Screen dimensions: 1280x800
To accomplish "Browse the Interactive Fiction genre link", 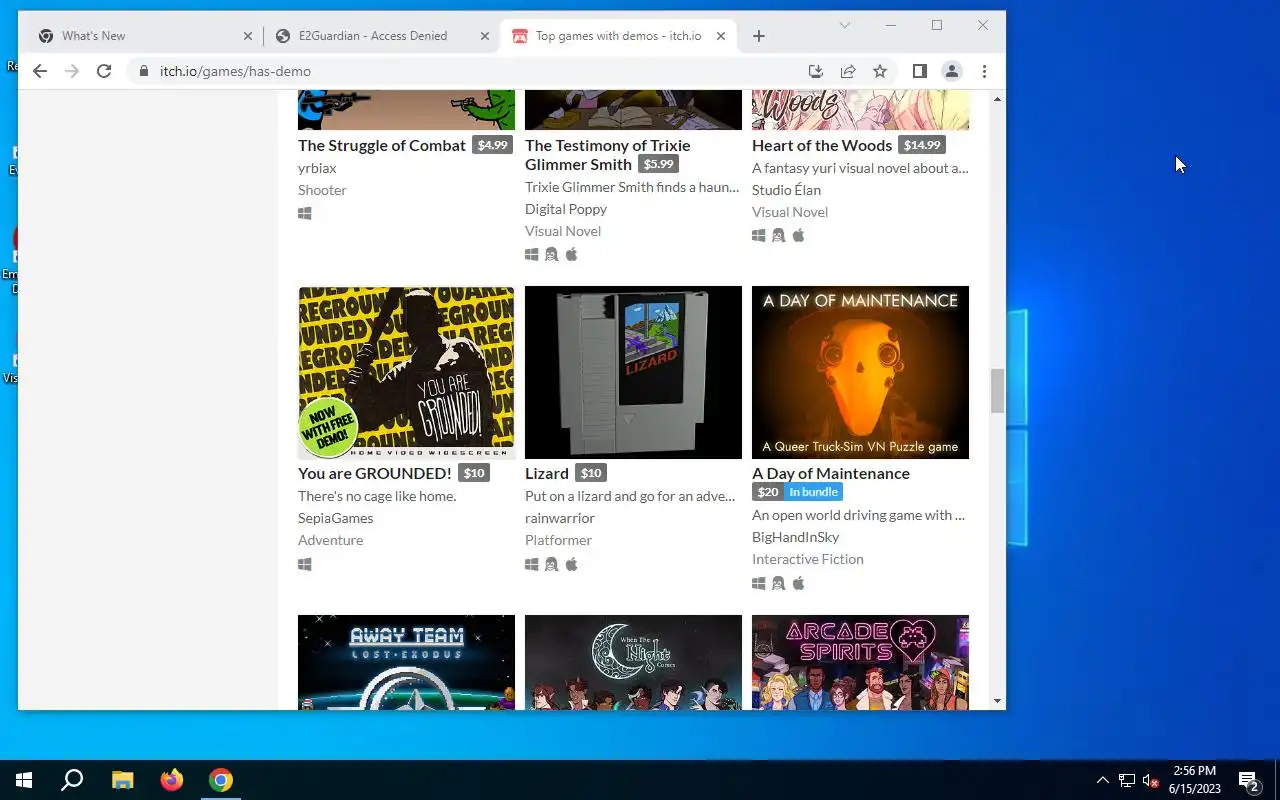I will pyautogui.click(x=808, y=559).
